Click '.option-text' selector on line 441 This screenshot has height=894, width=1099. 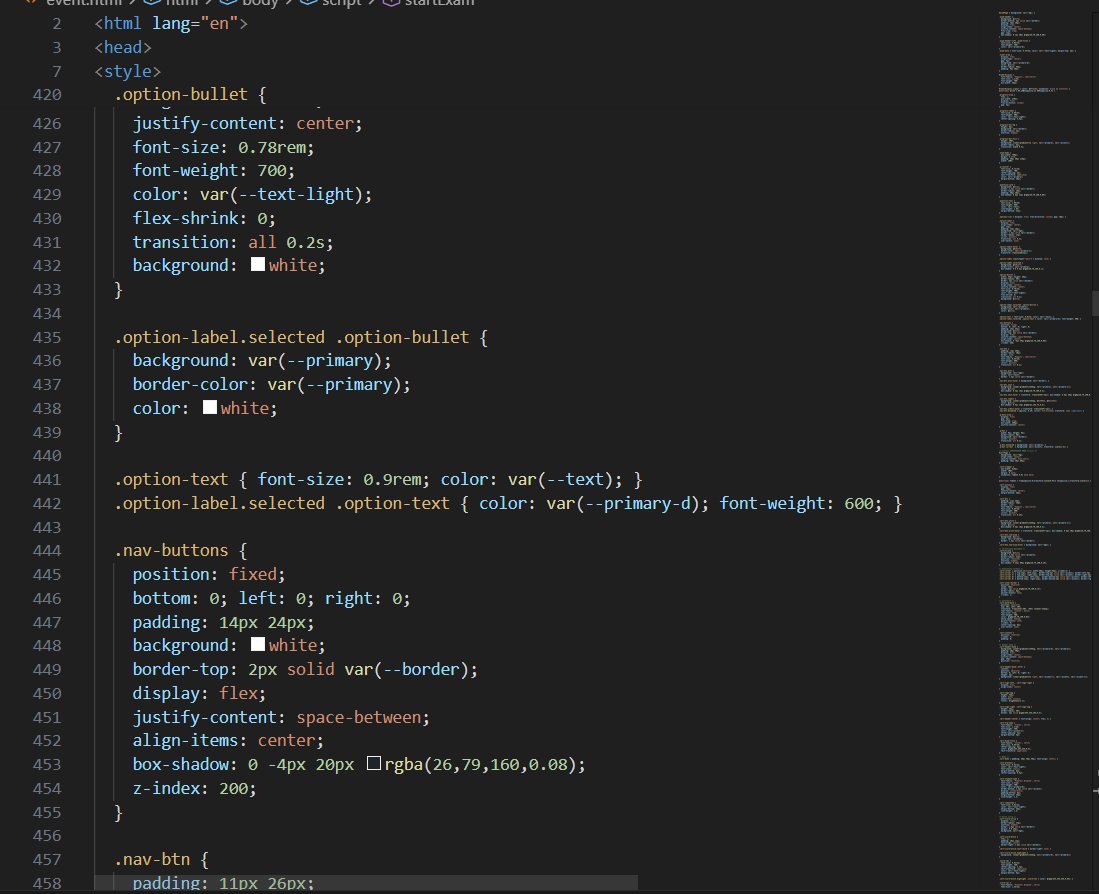pos(171,479)
